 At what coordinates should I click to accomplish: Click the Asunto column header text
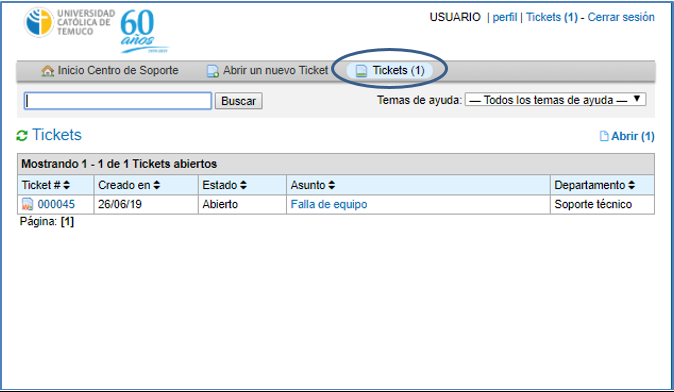click(308, 185)
